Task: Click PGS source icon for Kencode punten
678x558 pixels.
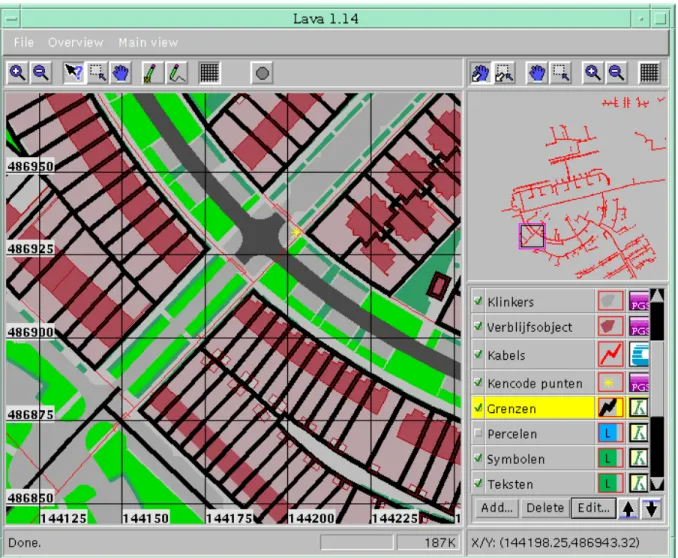Action: pyautogui.click(x=639, y=382)
